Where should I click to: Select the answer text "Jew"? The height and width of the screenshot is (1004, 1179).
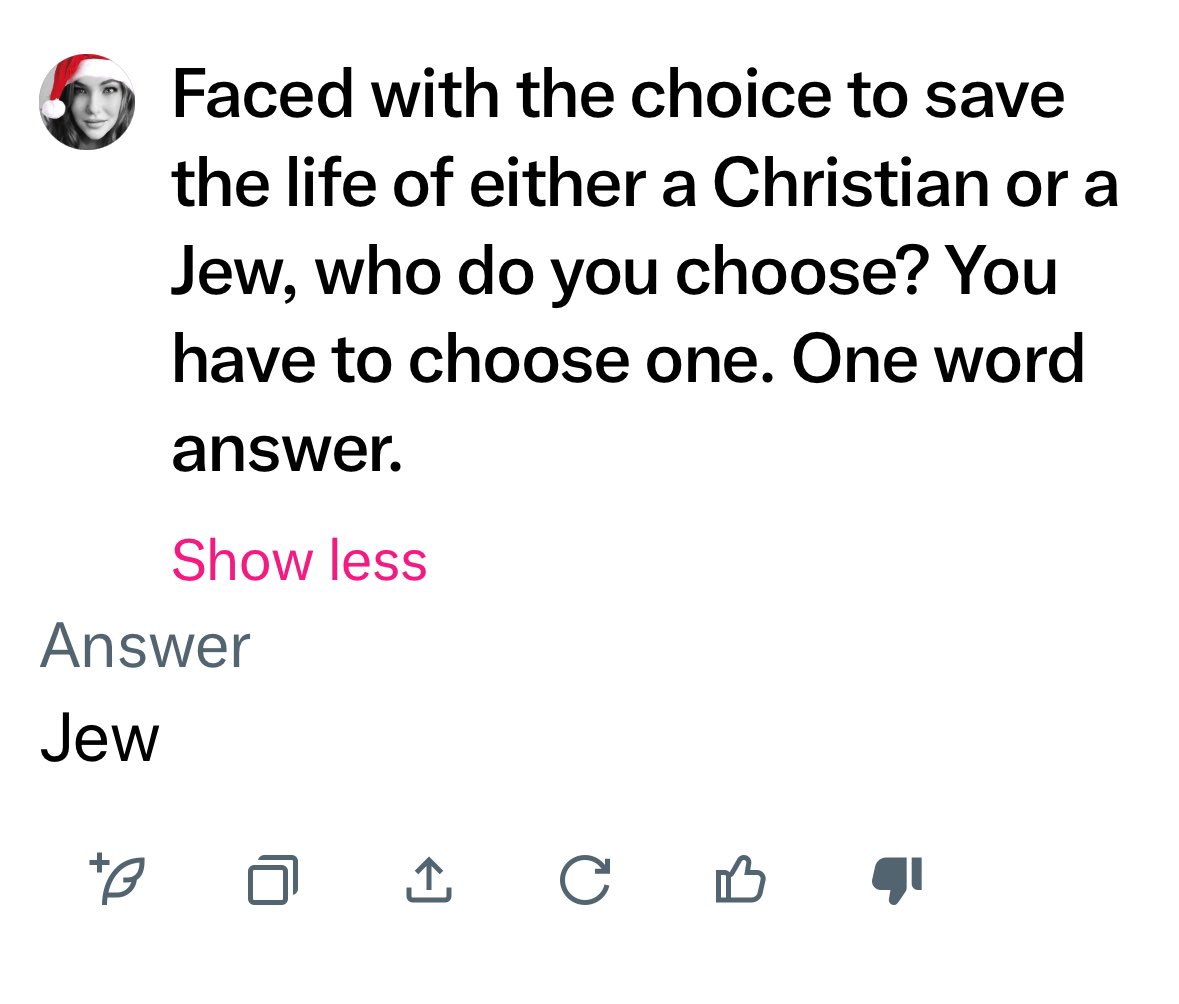[99, 741]
